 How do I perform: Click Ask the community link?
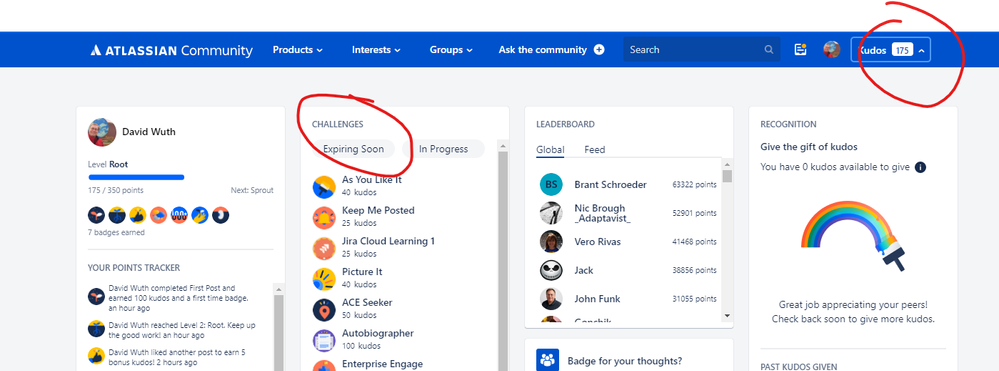pos(542,50)
